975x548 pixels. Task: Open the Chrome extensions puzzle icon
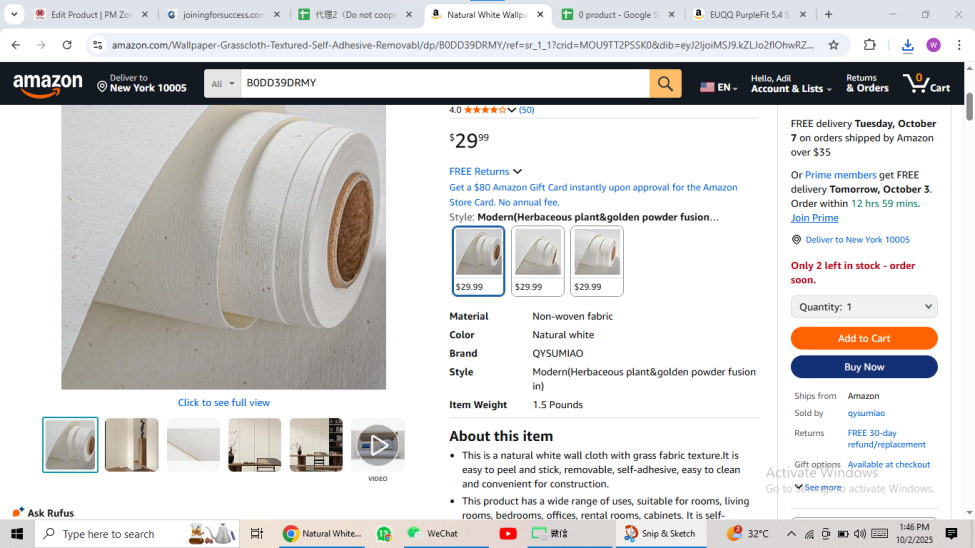tap(869, 45)
